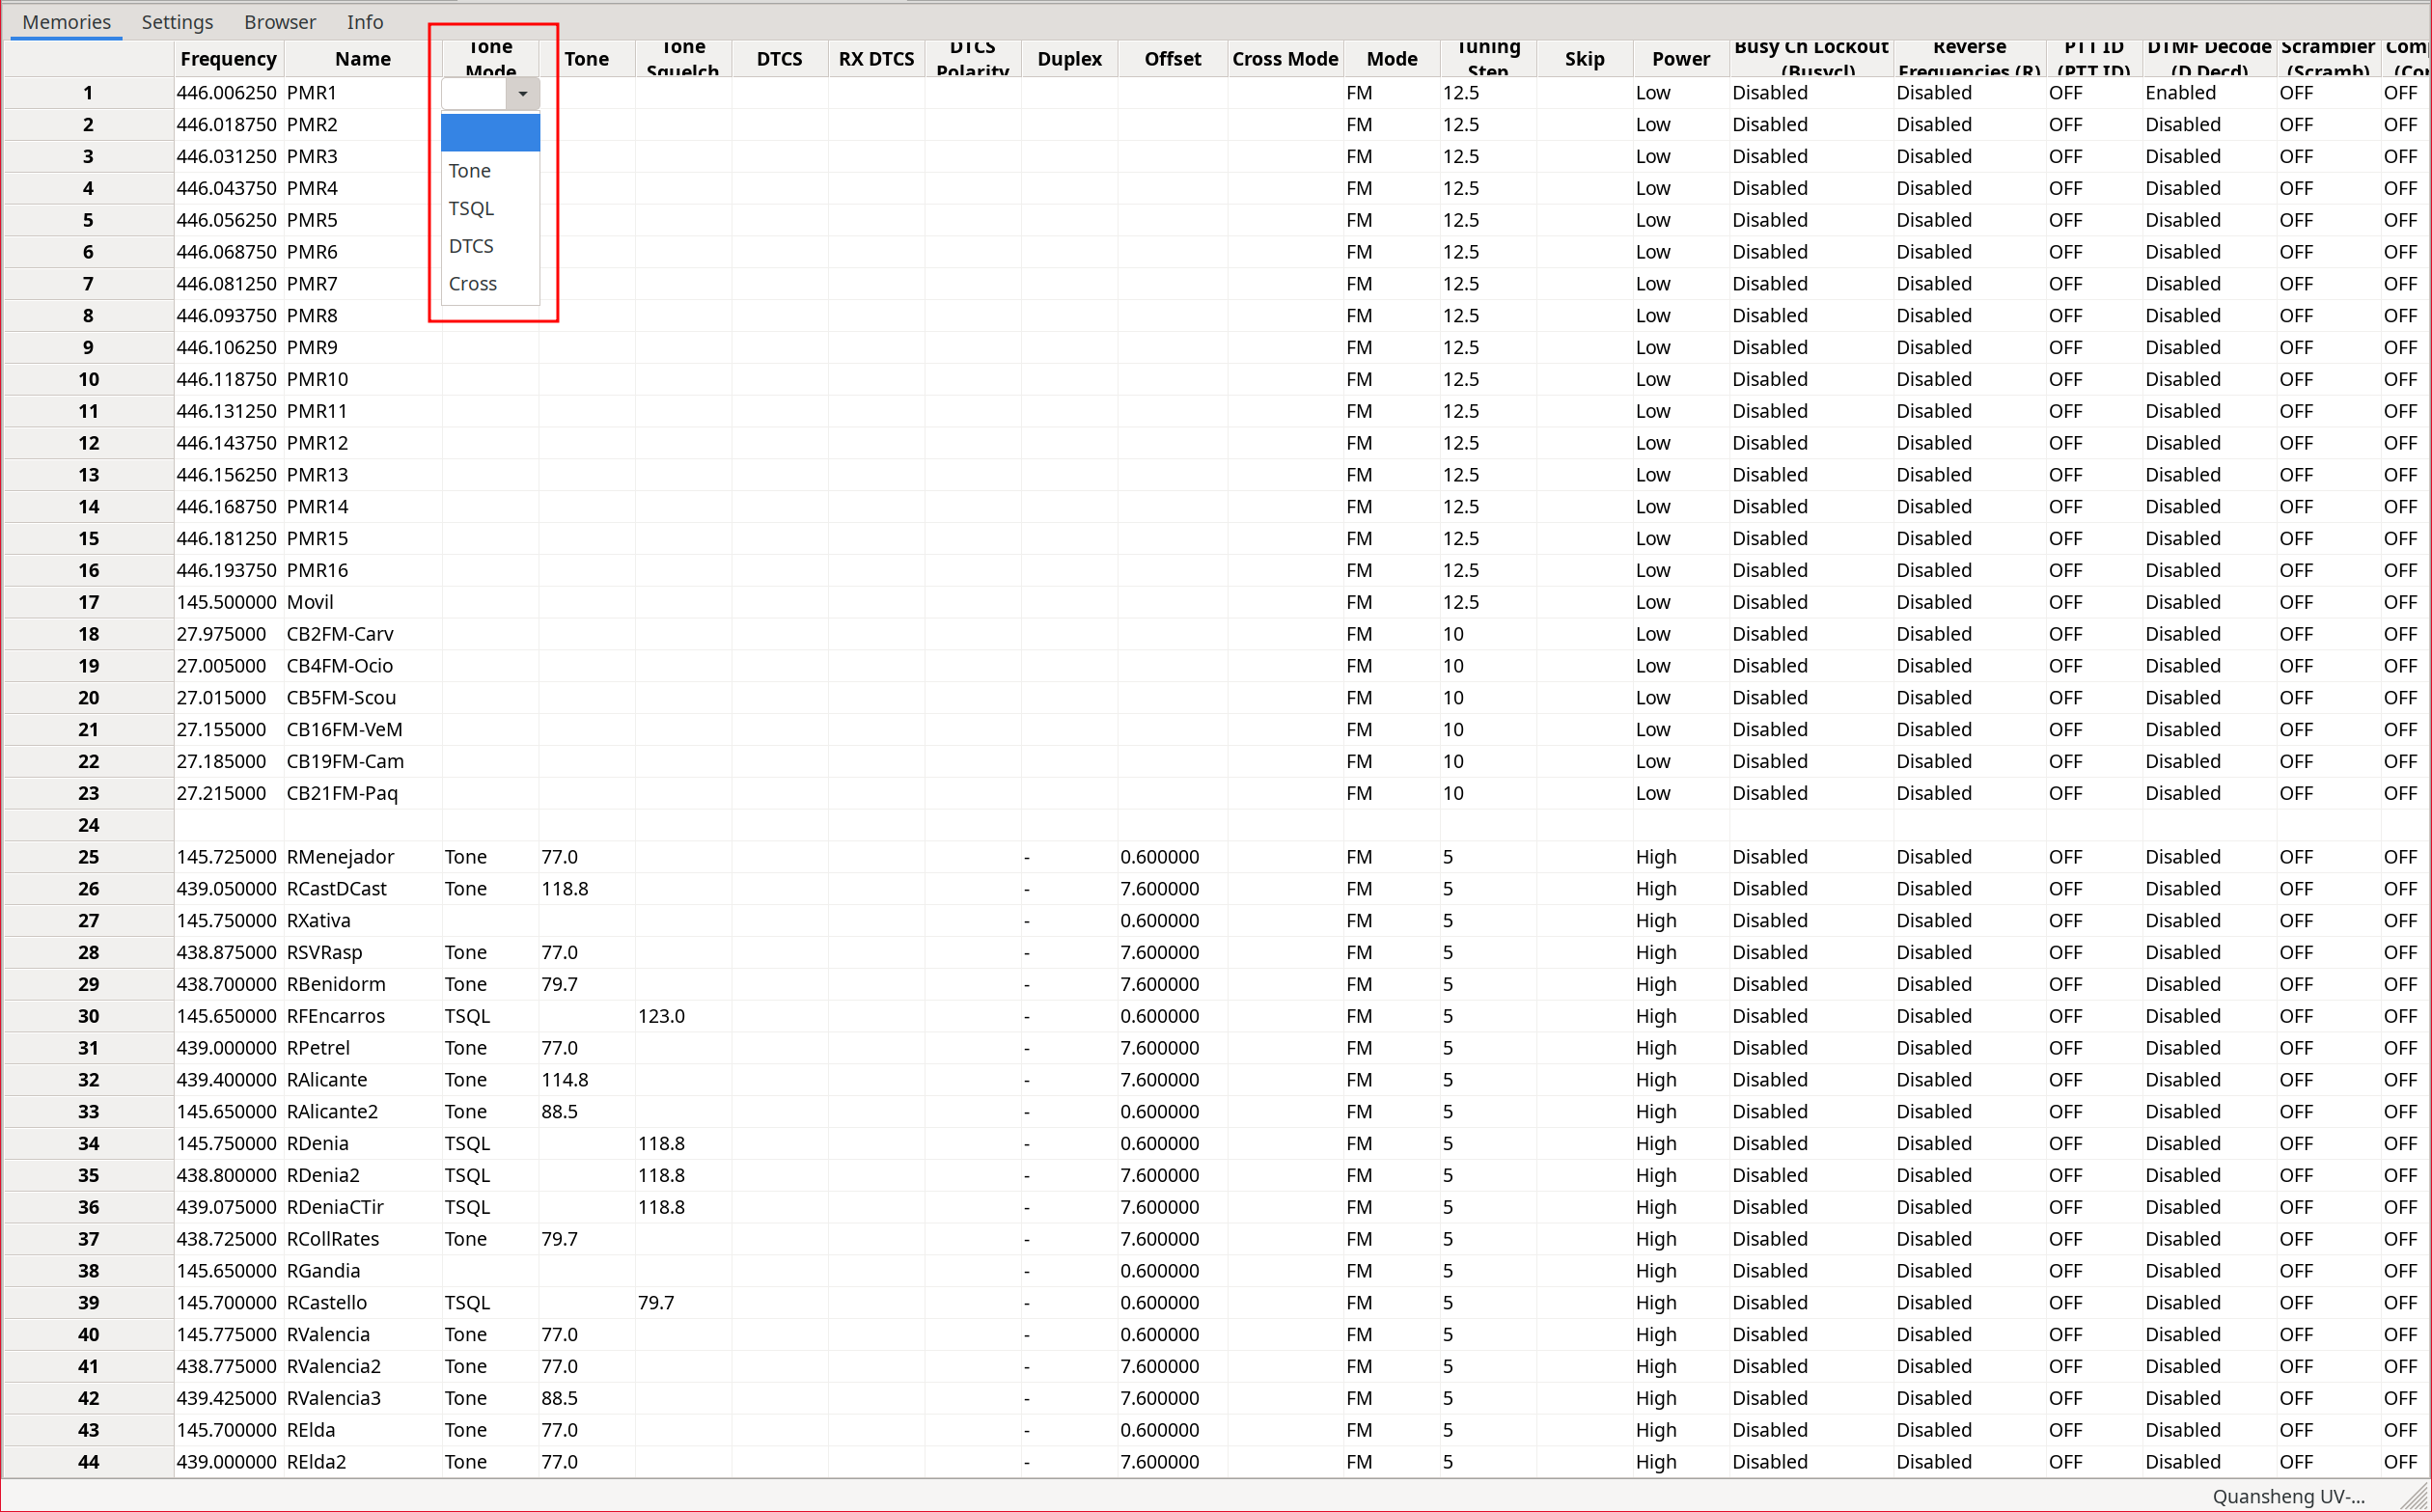Image resolution: width=2432 pixels, height=1512 pixels.
Task: Click the window resize grip at bottom-right
Action: (2418, 1499)
